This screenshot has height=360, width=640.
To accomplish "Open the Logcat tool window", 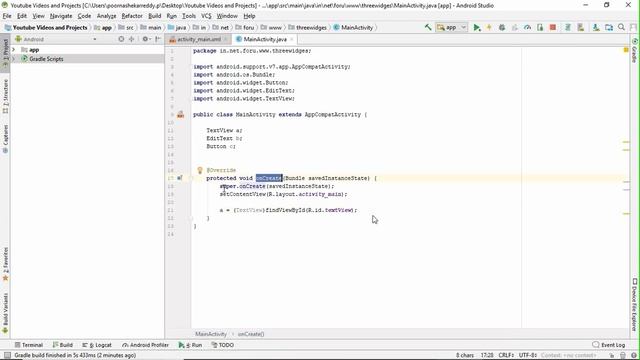I will 97,345.
